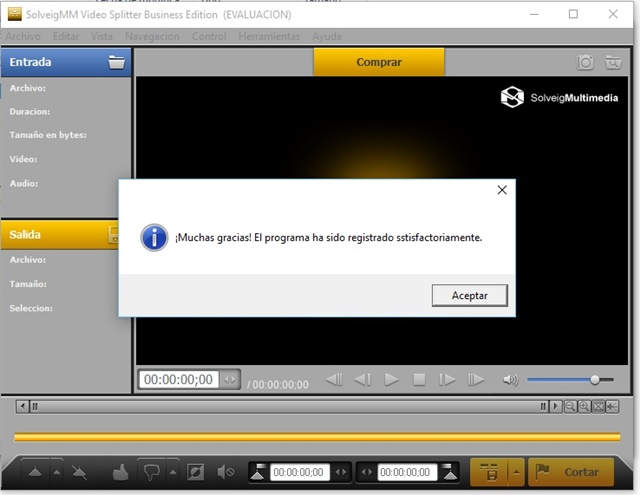Screen dimensions: 640x495
Task: Set the right marker with the end flag icon
Action: tap(449, 472)
